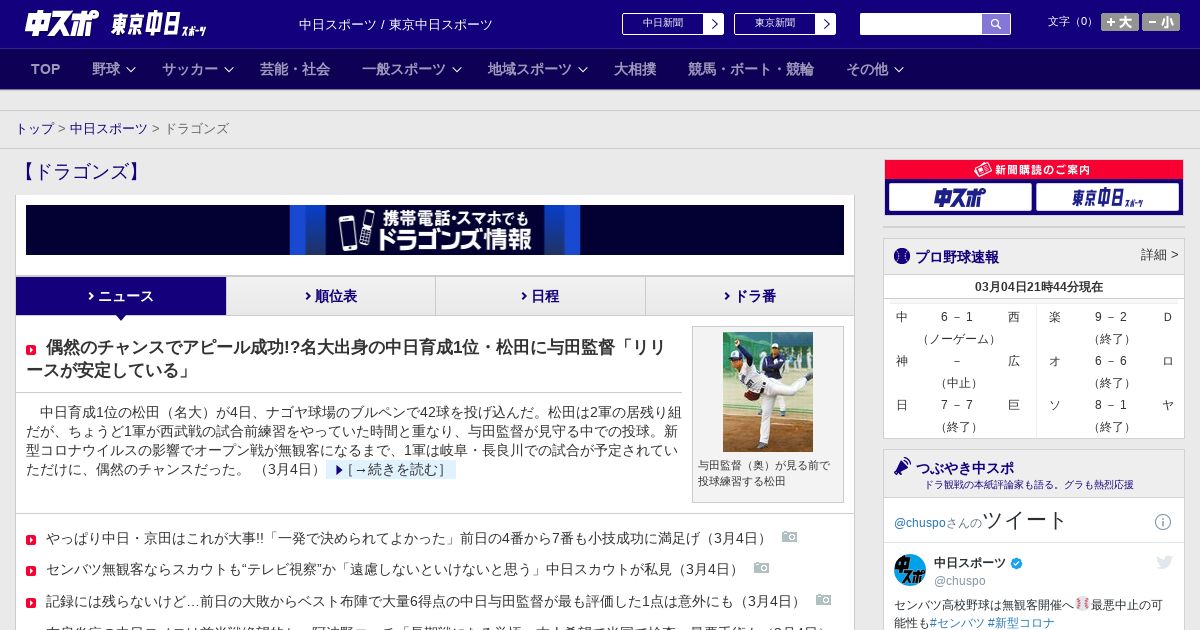The image size is (1200, 630).
Task: Click the baseball icon beside プロ野球速報
Action: coord(902,256)
